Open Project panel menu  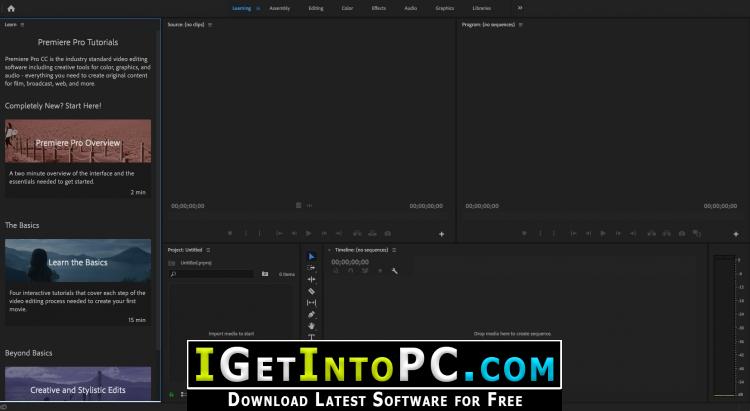pos(208,250)
